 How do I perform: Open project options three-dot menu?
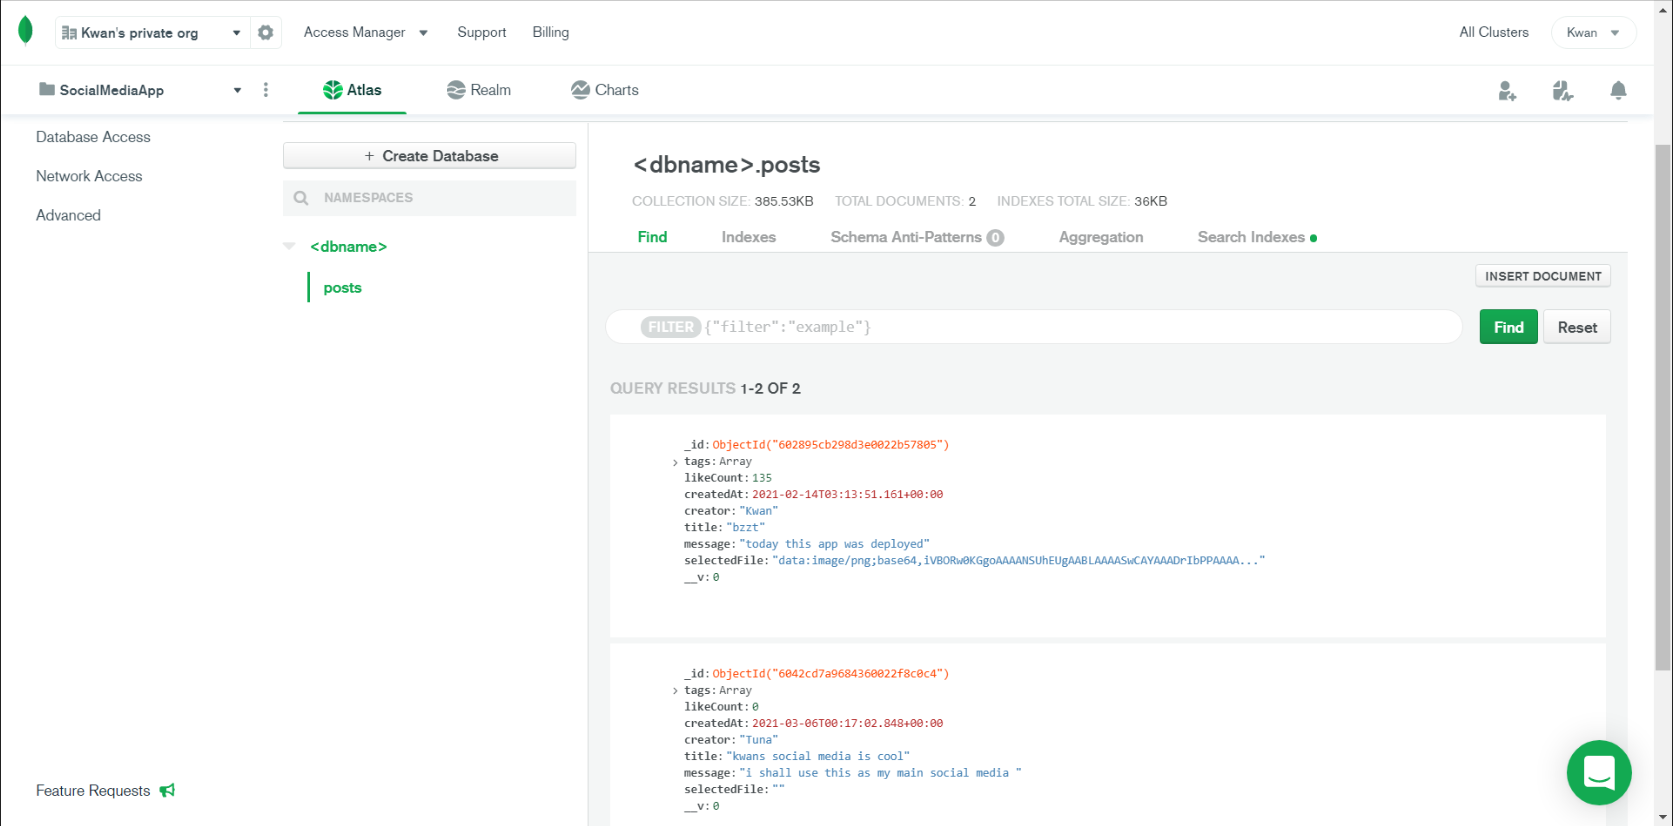click(265, 90)
